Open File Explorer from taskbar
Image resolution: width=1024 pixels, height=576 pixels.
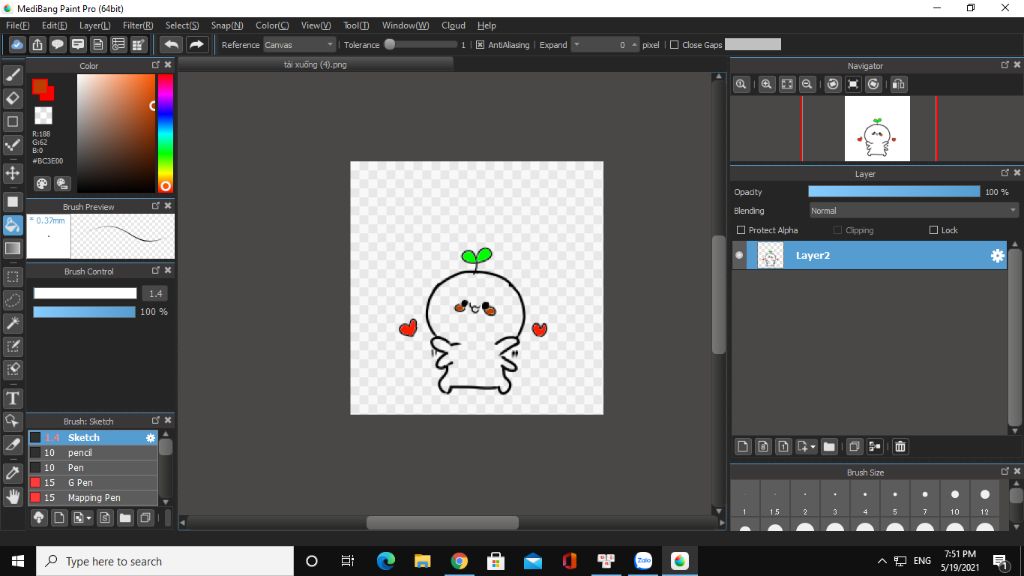click(x=423, y=561)
